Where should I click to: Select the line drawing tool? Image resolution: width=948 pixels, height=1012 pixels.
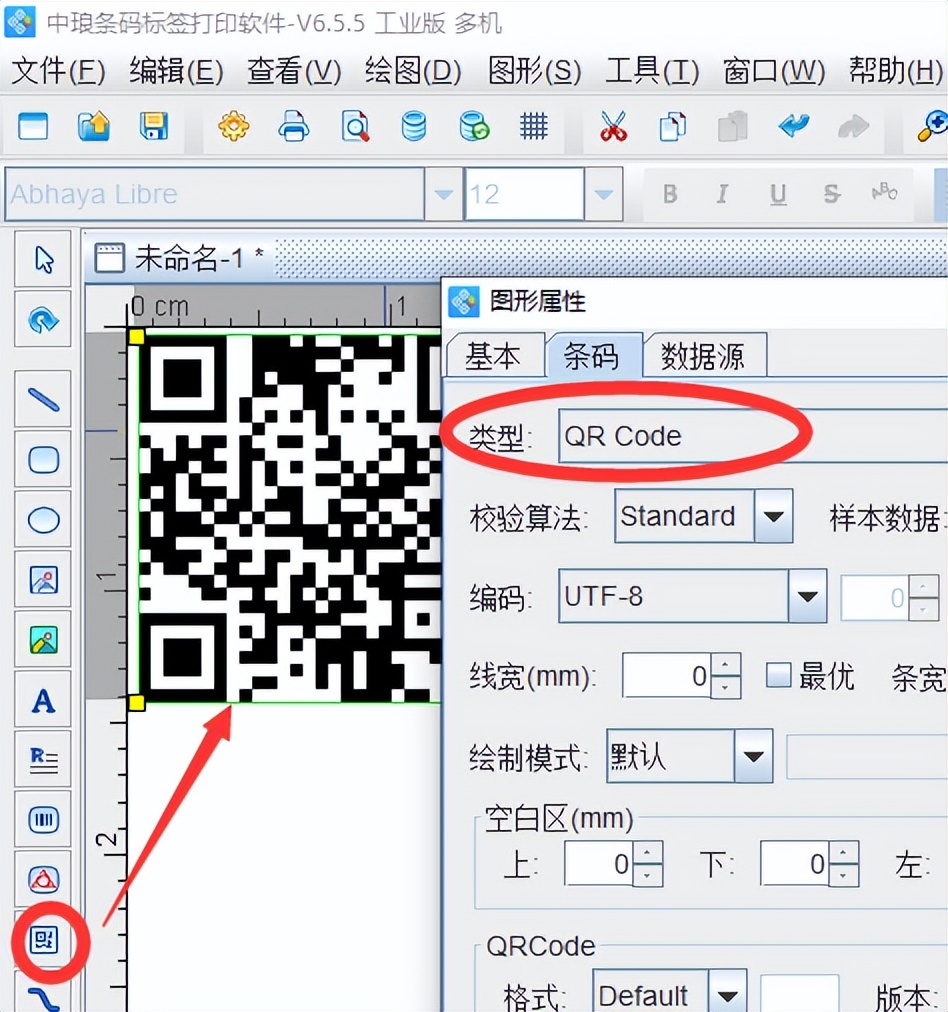tap(43, 399)
